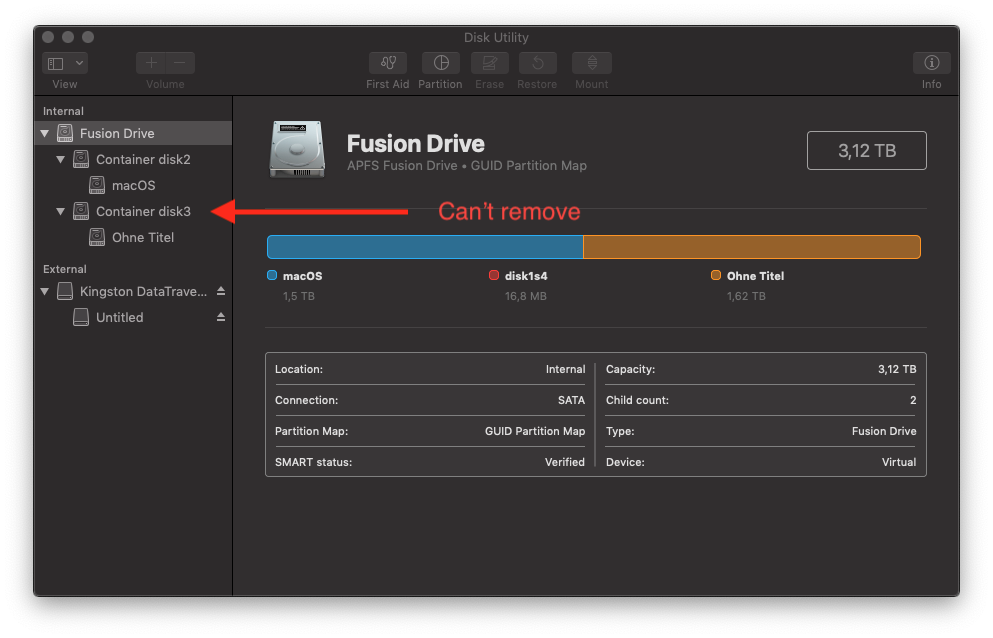The image size is (993, 638).
Task: Eject the Kingston DataTraveler drive
Action: pyautogui.click(x=220, y=291)
